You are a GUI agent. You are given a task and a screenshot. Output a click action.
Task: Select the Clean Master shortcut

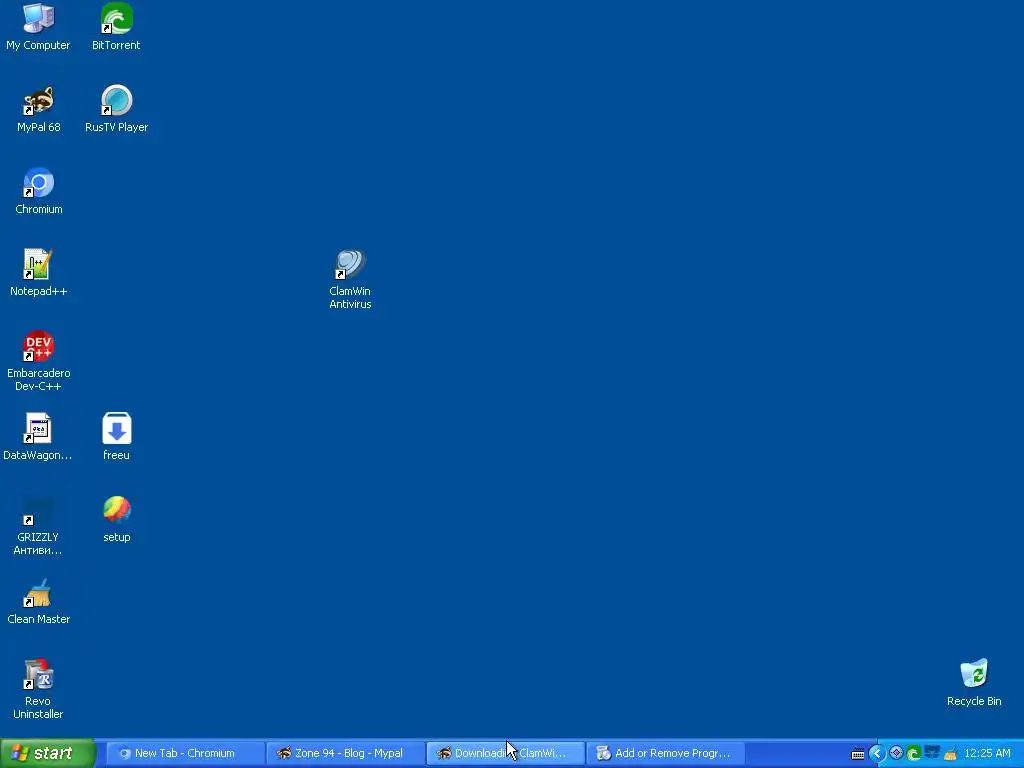click(x=39, y=601)
